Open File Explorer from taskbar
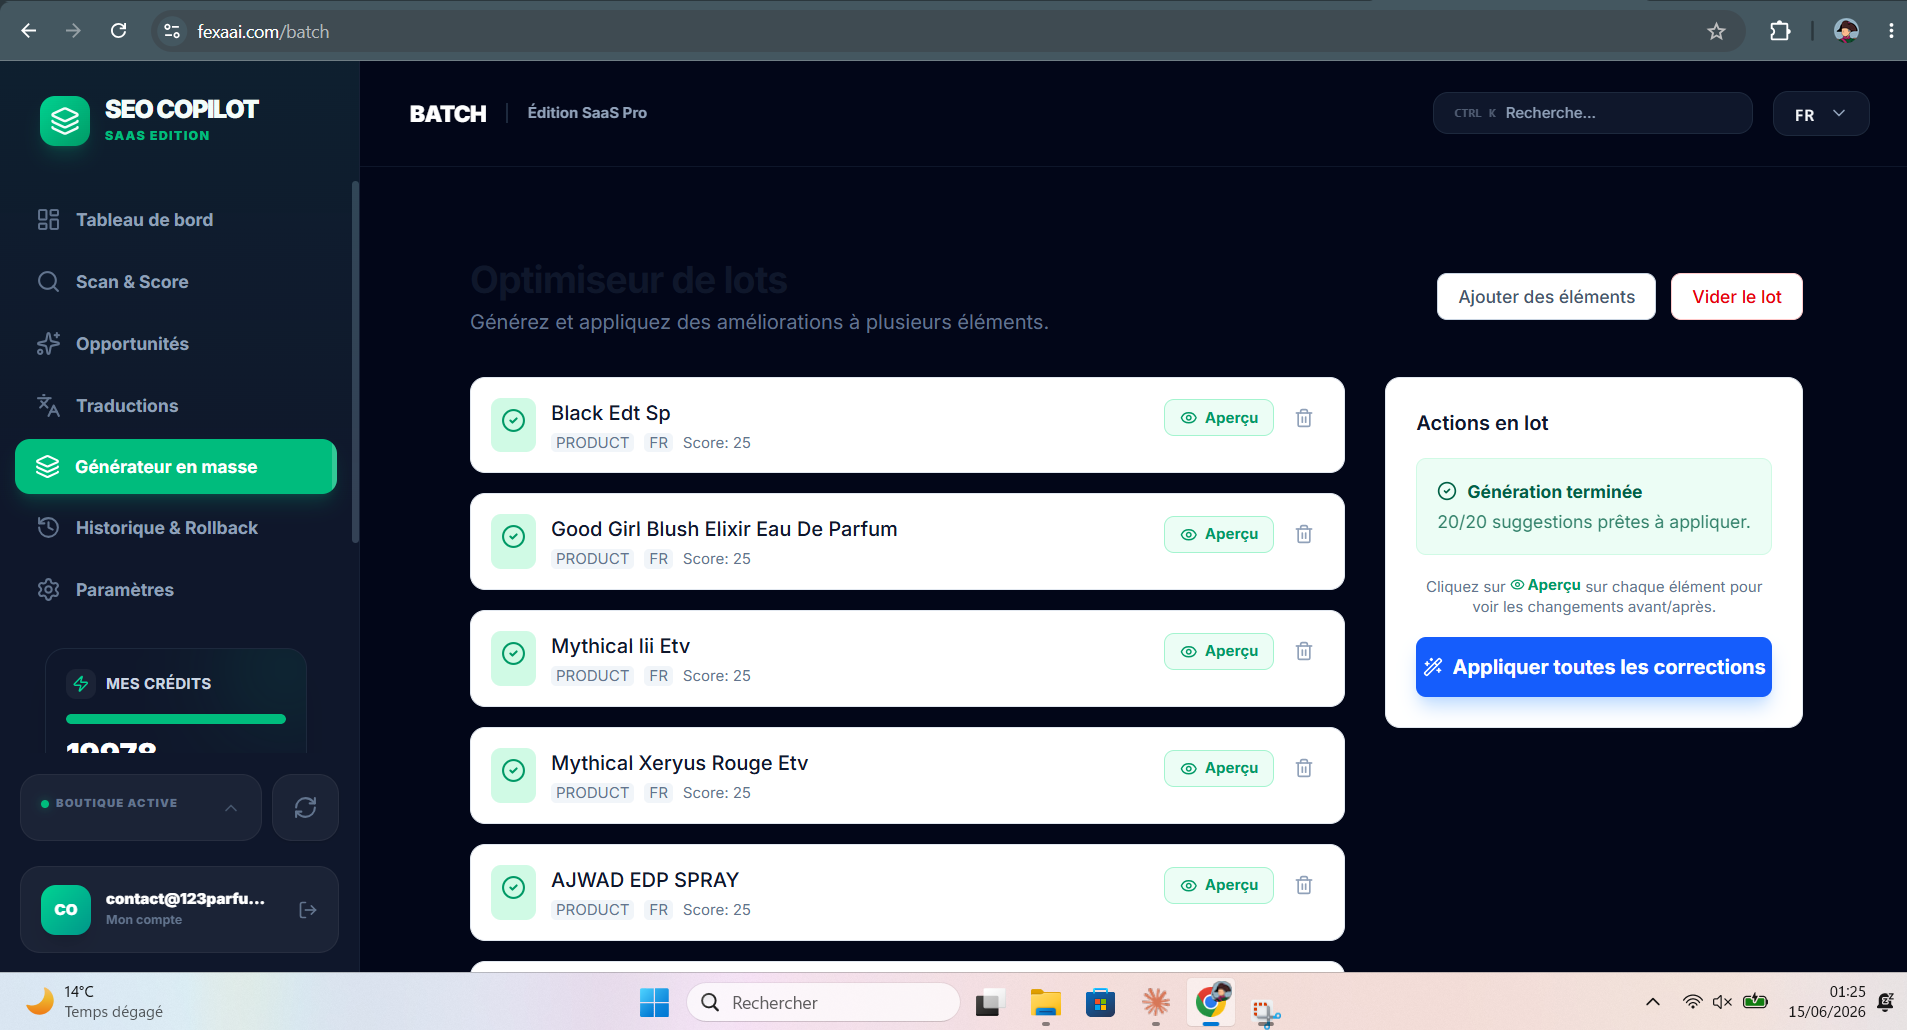This screenshot has height=1030, width=1907. (x=1045, y=1002)
